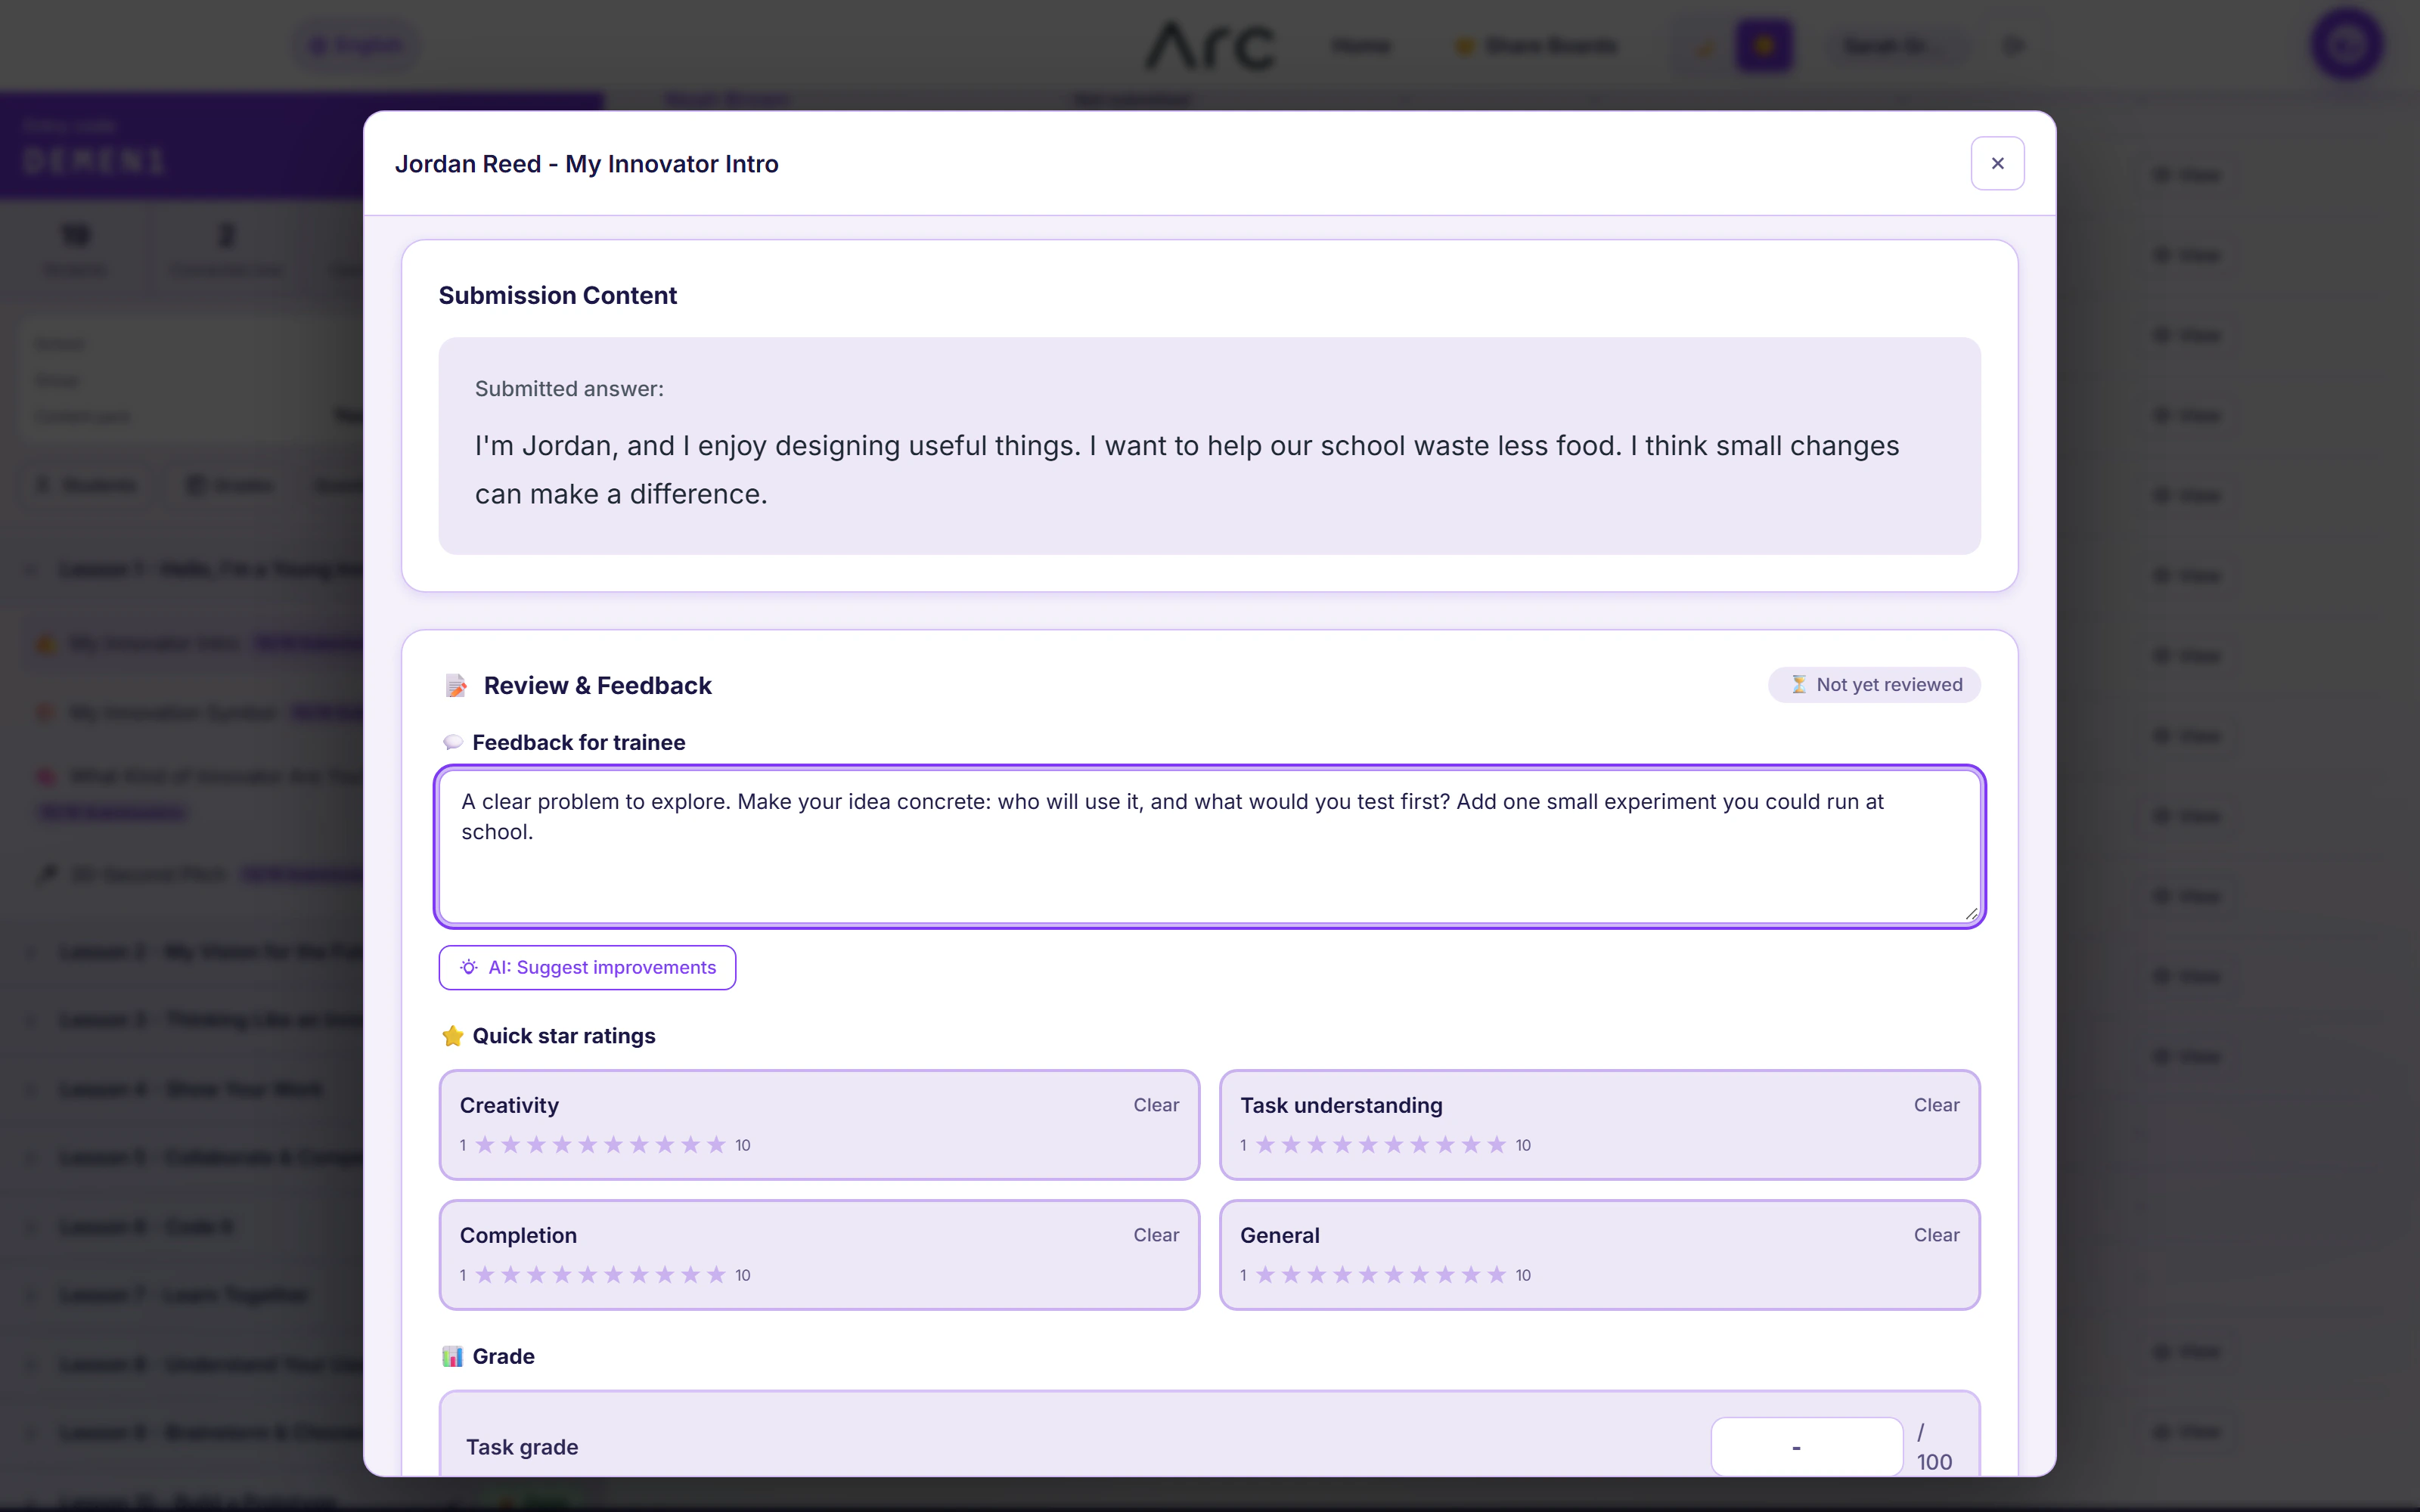Click the submitted answer paragraph text
The height and width of the screenshot is (1512, 2420).
pyautogui.click(x=1186, y=470)
